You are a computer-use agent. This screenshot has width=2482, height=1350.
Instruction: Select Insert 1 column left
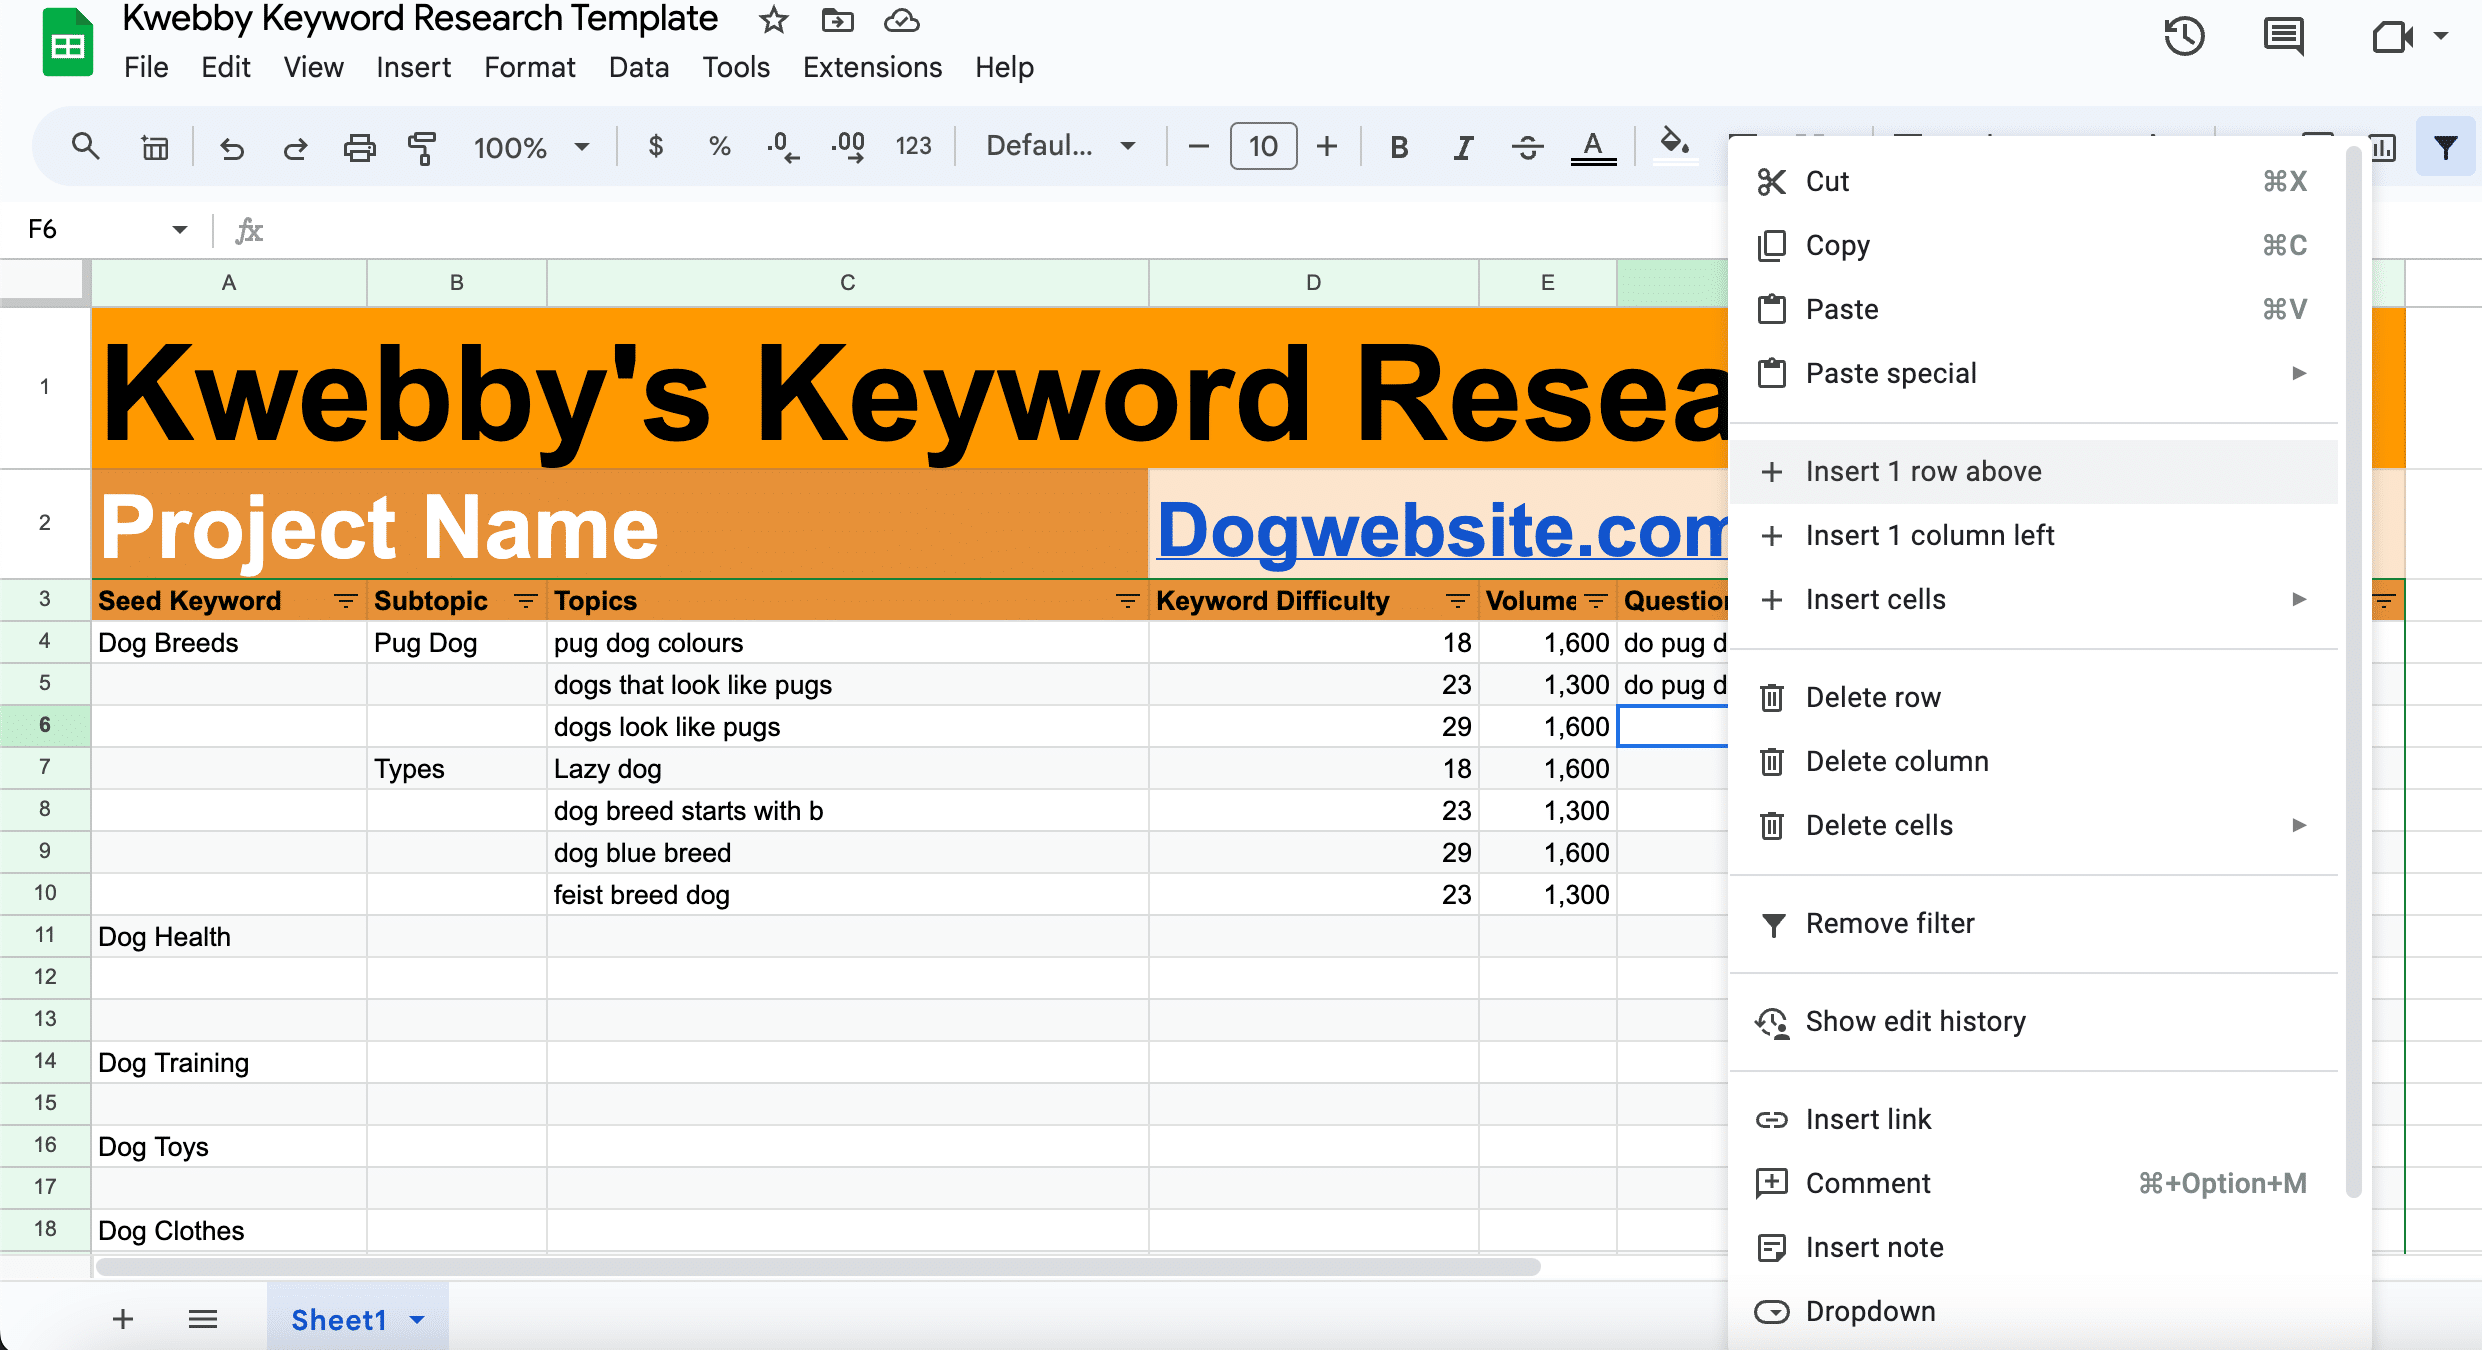tap(2033, 535)
